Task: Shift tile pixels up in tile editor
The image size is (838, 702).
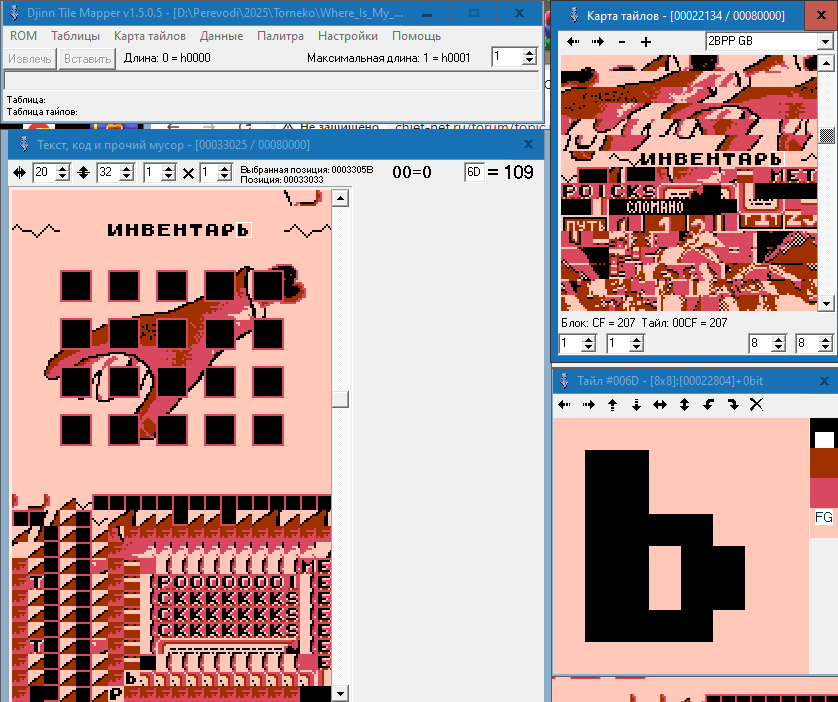Action: tap(612, 405)
